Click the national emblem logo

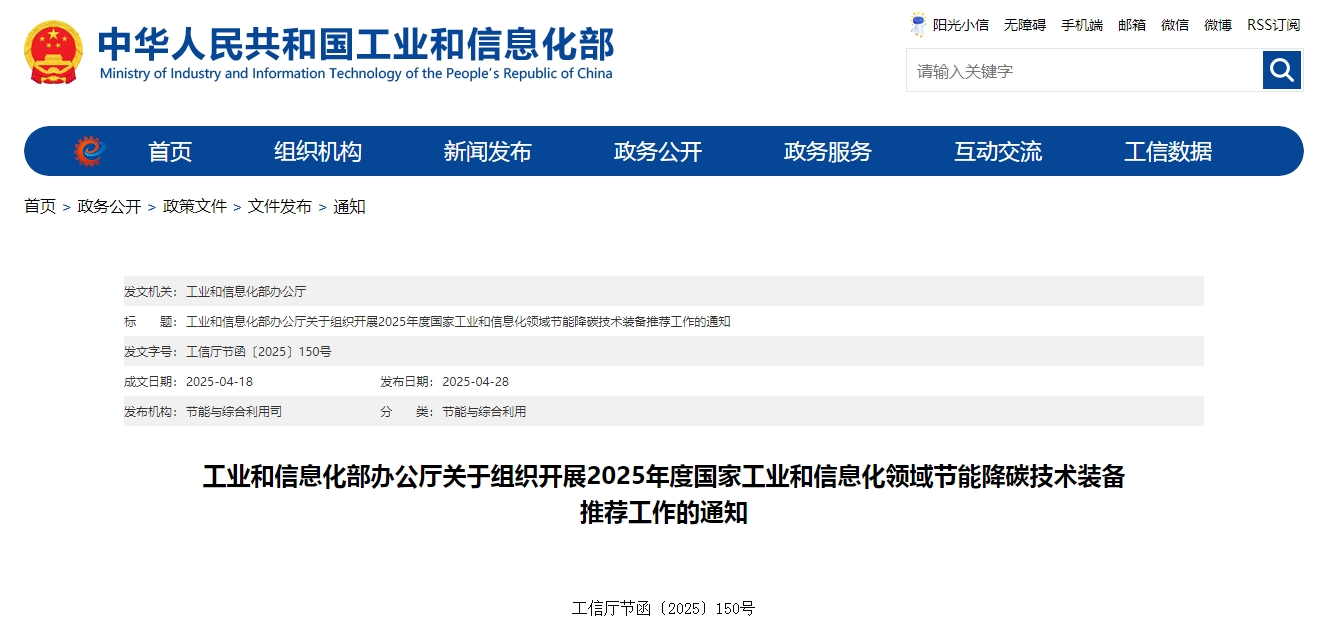coord(54,52)
